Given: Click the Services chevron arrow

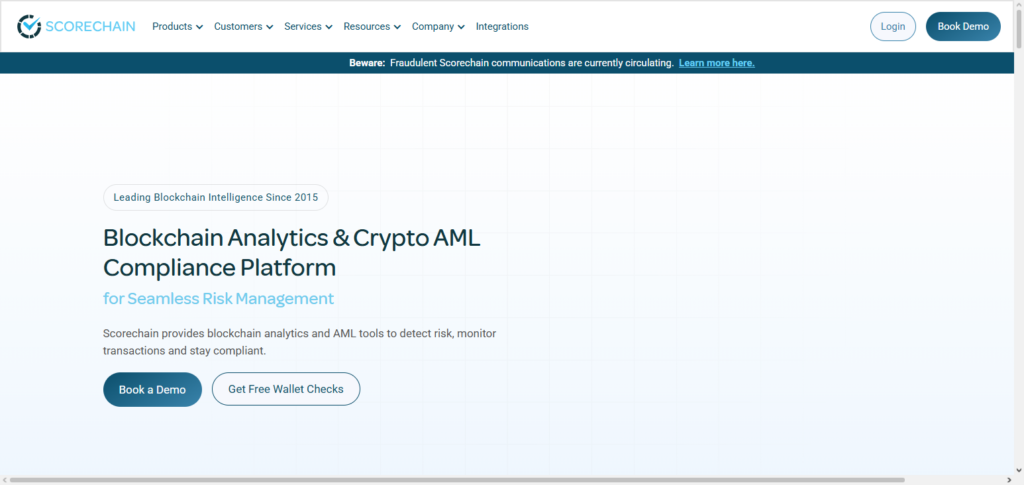Looking at the screenshot, I should point(328,27).
